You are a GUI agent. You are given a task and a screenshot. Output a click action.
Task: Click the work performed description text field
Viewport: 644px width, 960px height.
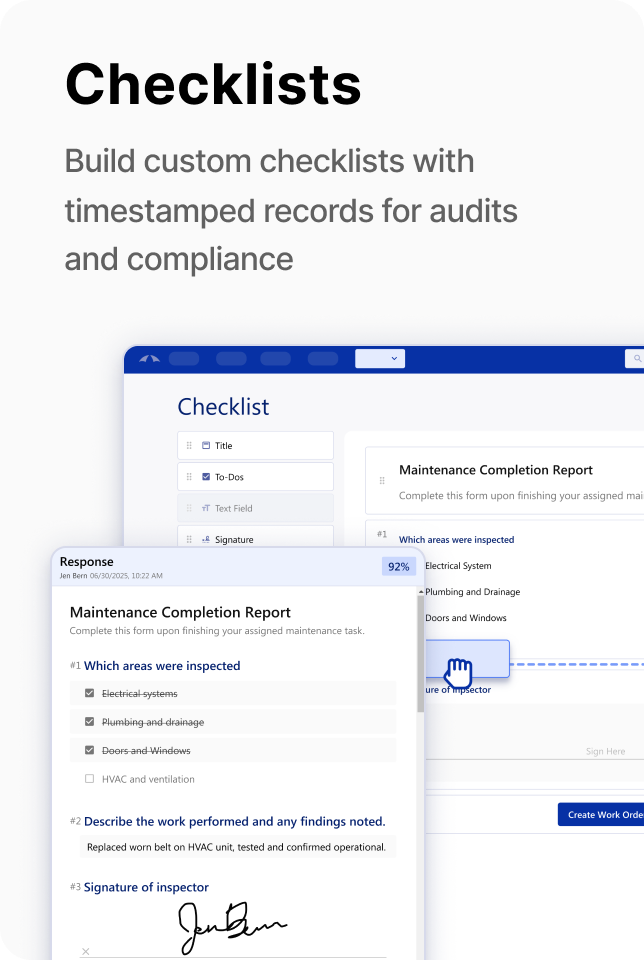coord(237,847)
